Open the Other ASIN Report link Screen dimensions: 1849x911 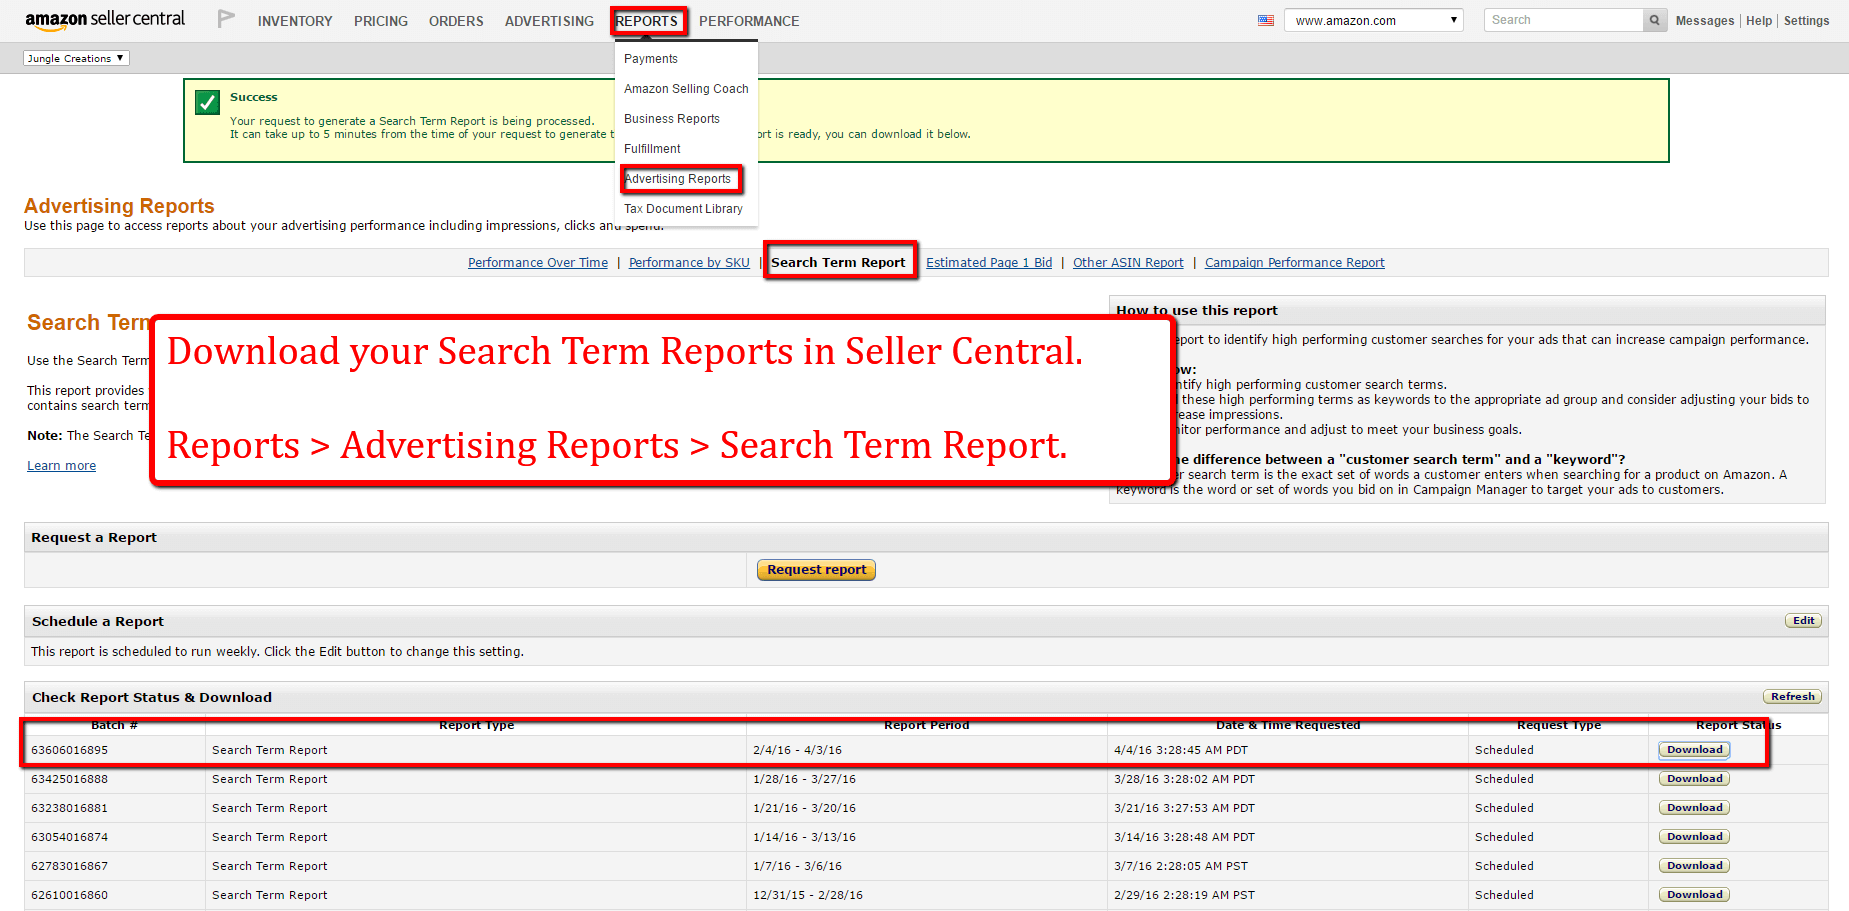pyautogui.click(x=1127, y=262)
